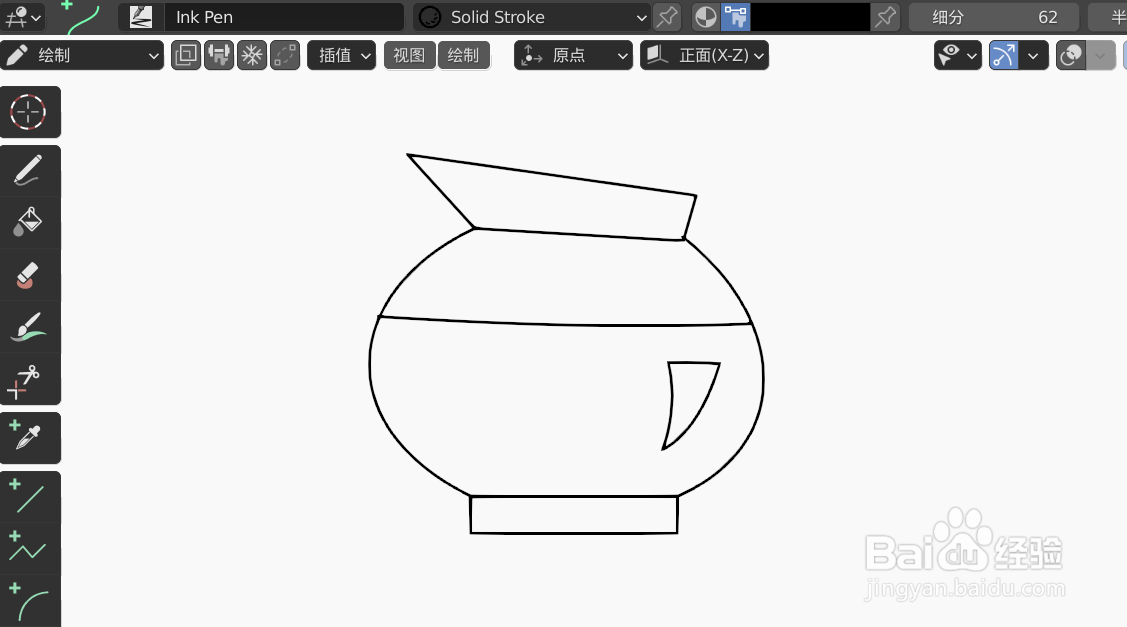The height and width of the screenshot is (627, 1127).
Task: Open the 视图 menu
Action: click(410, 55)
